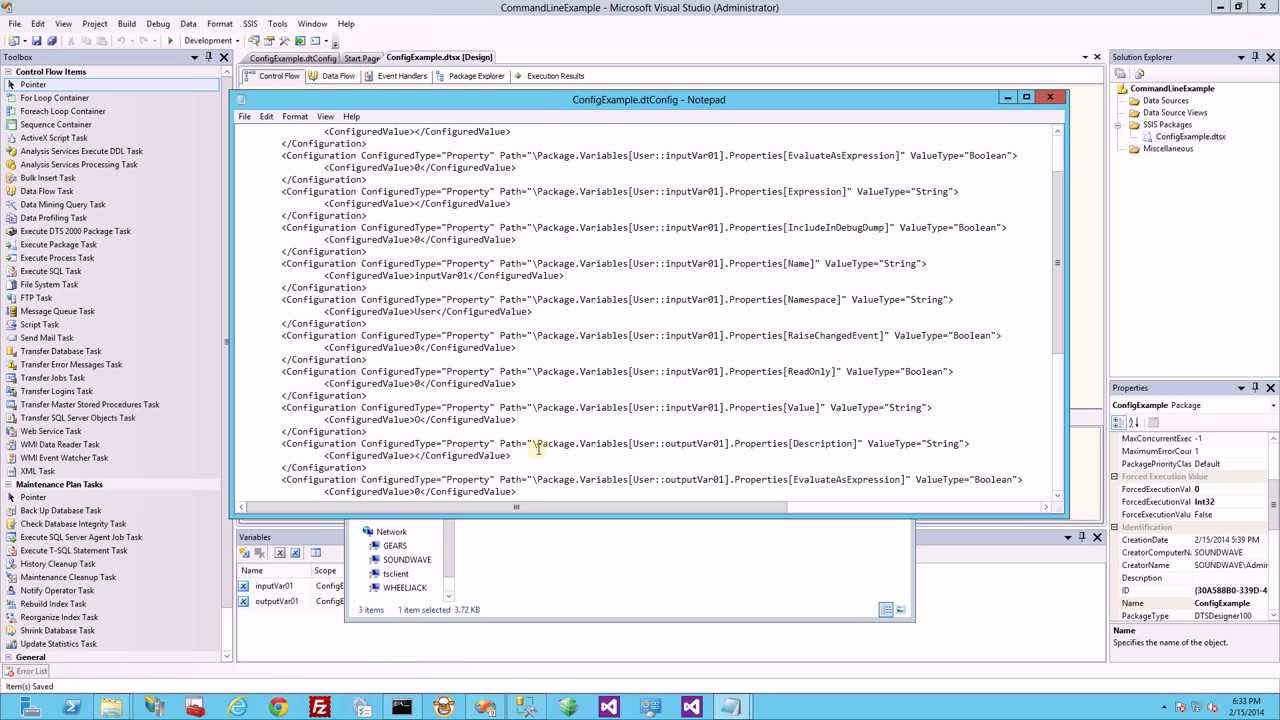Viewport: 1280px width, 720px height.
Task: Switch to the Start Page document tab
Action: tap(361, 58)
